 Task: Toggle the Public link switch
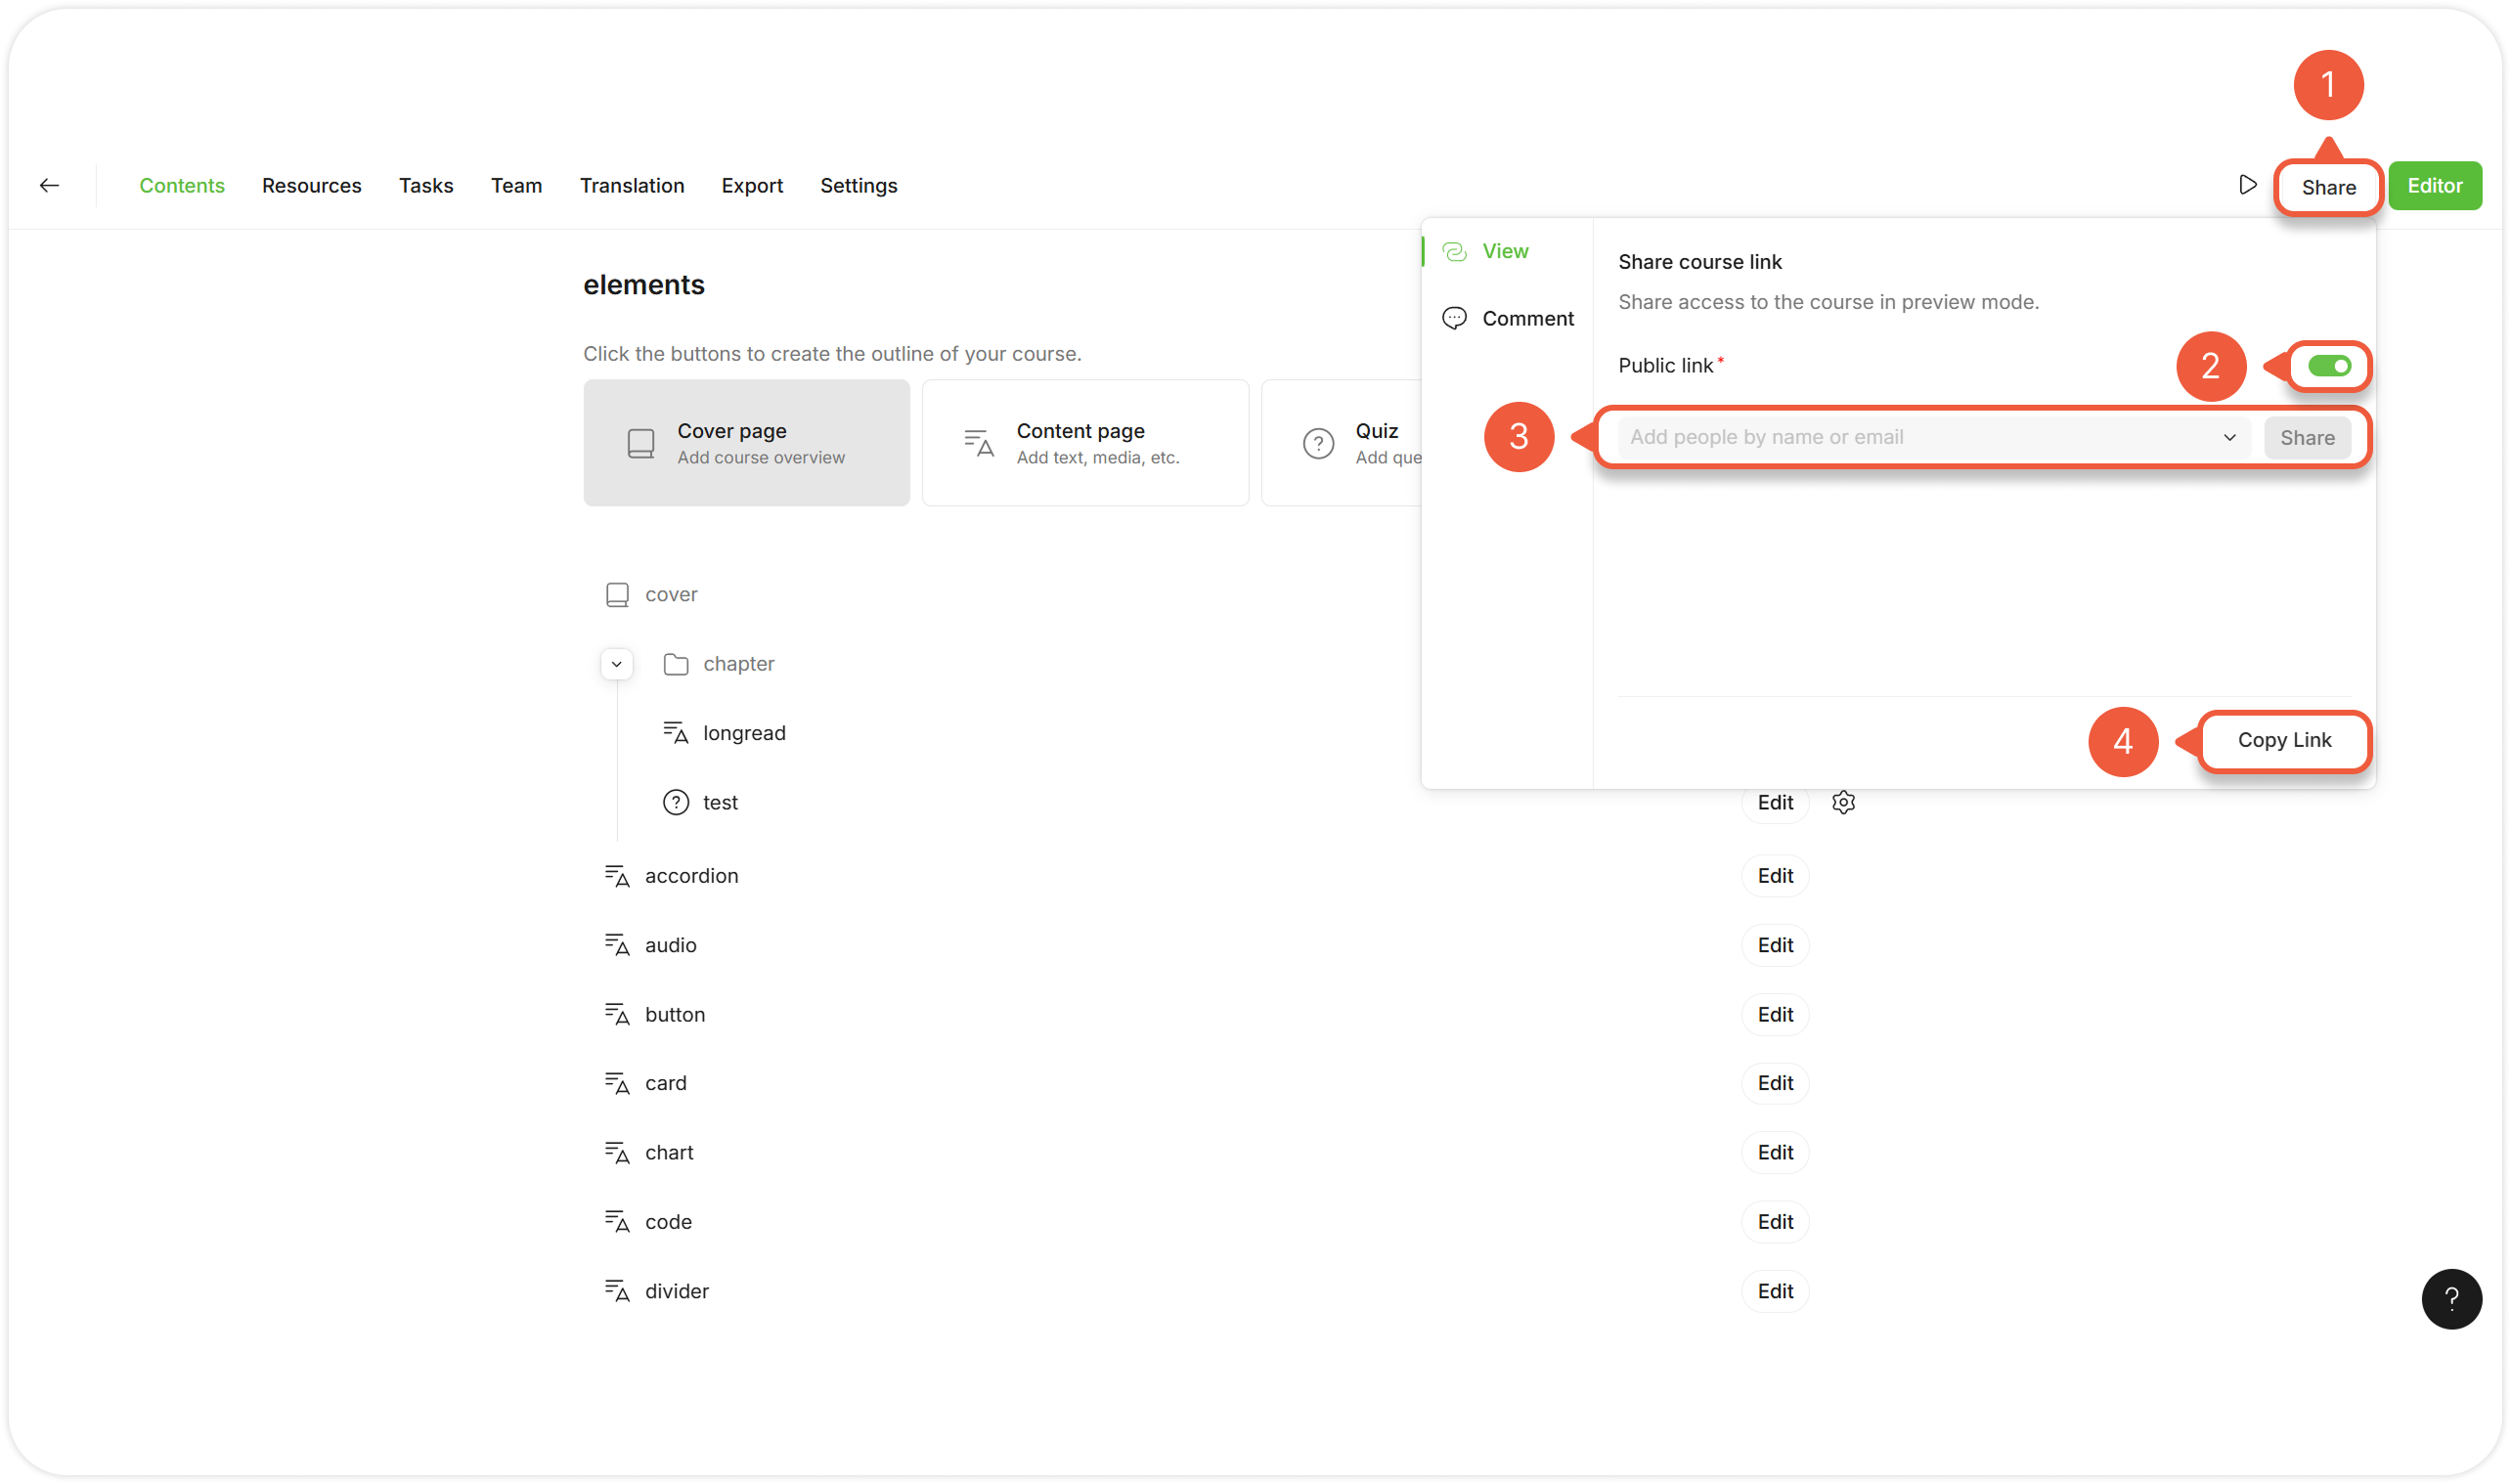click(x=2329, y=366)
